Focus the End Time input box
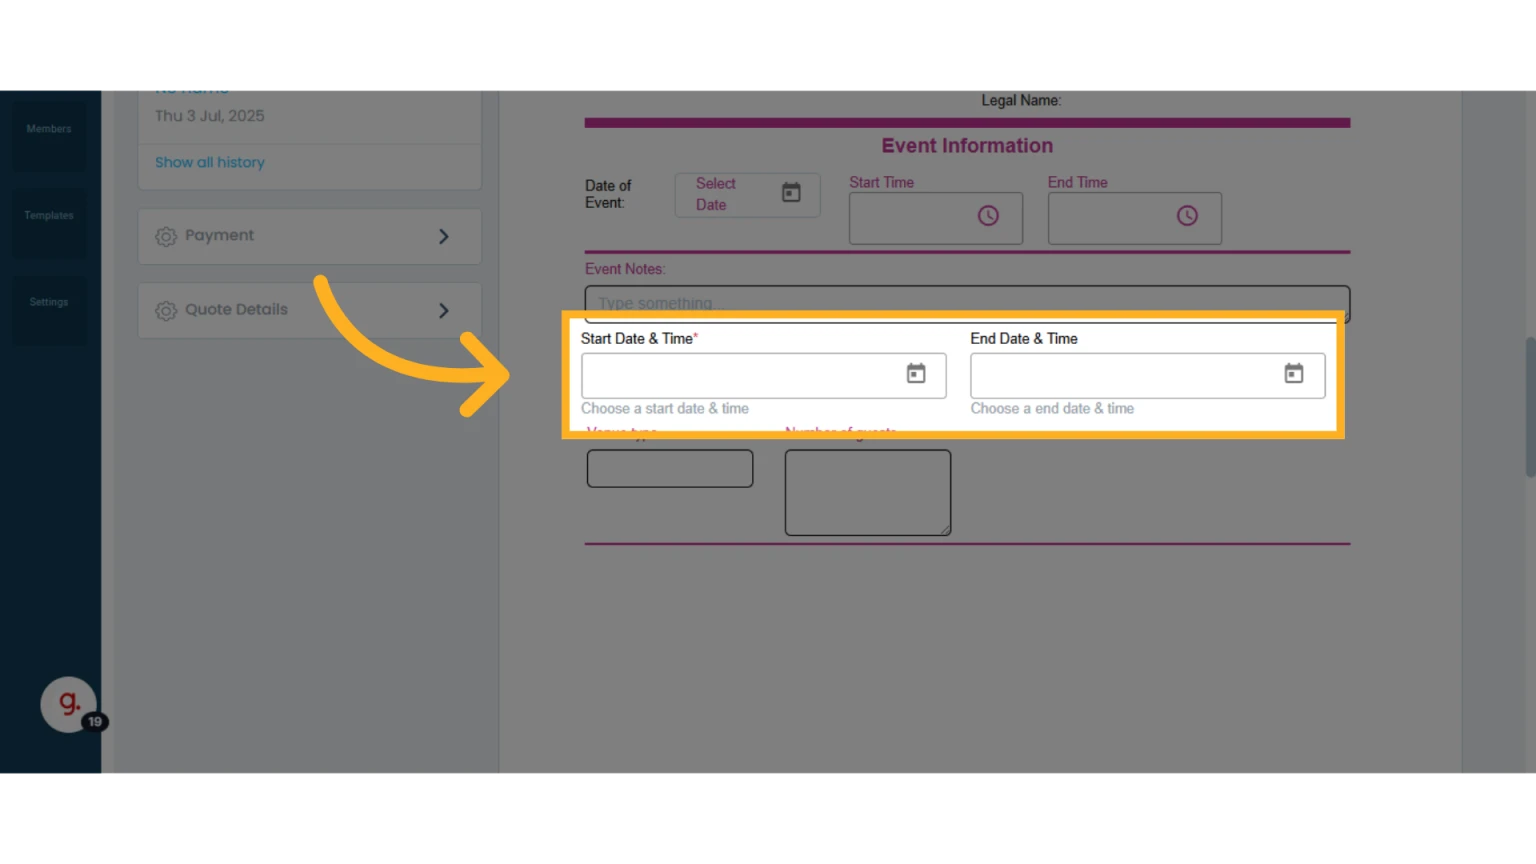Screen dimensions: 1536x864 coord(1135,218)
